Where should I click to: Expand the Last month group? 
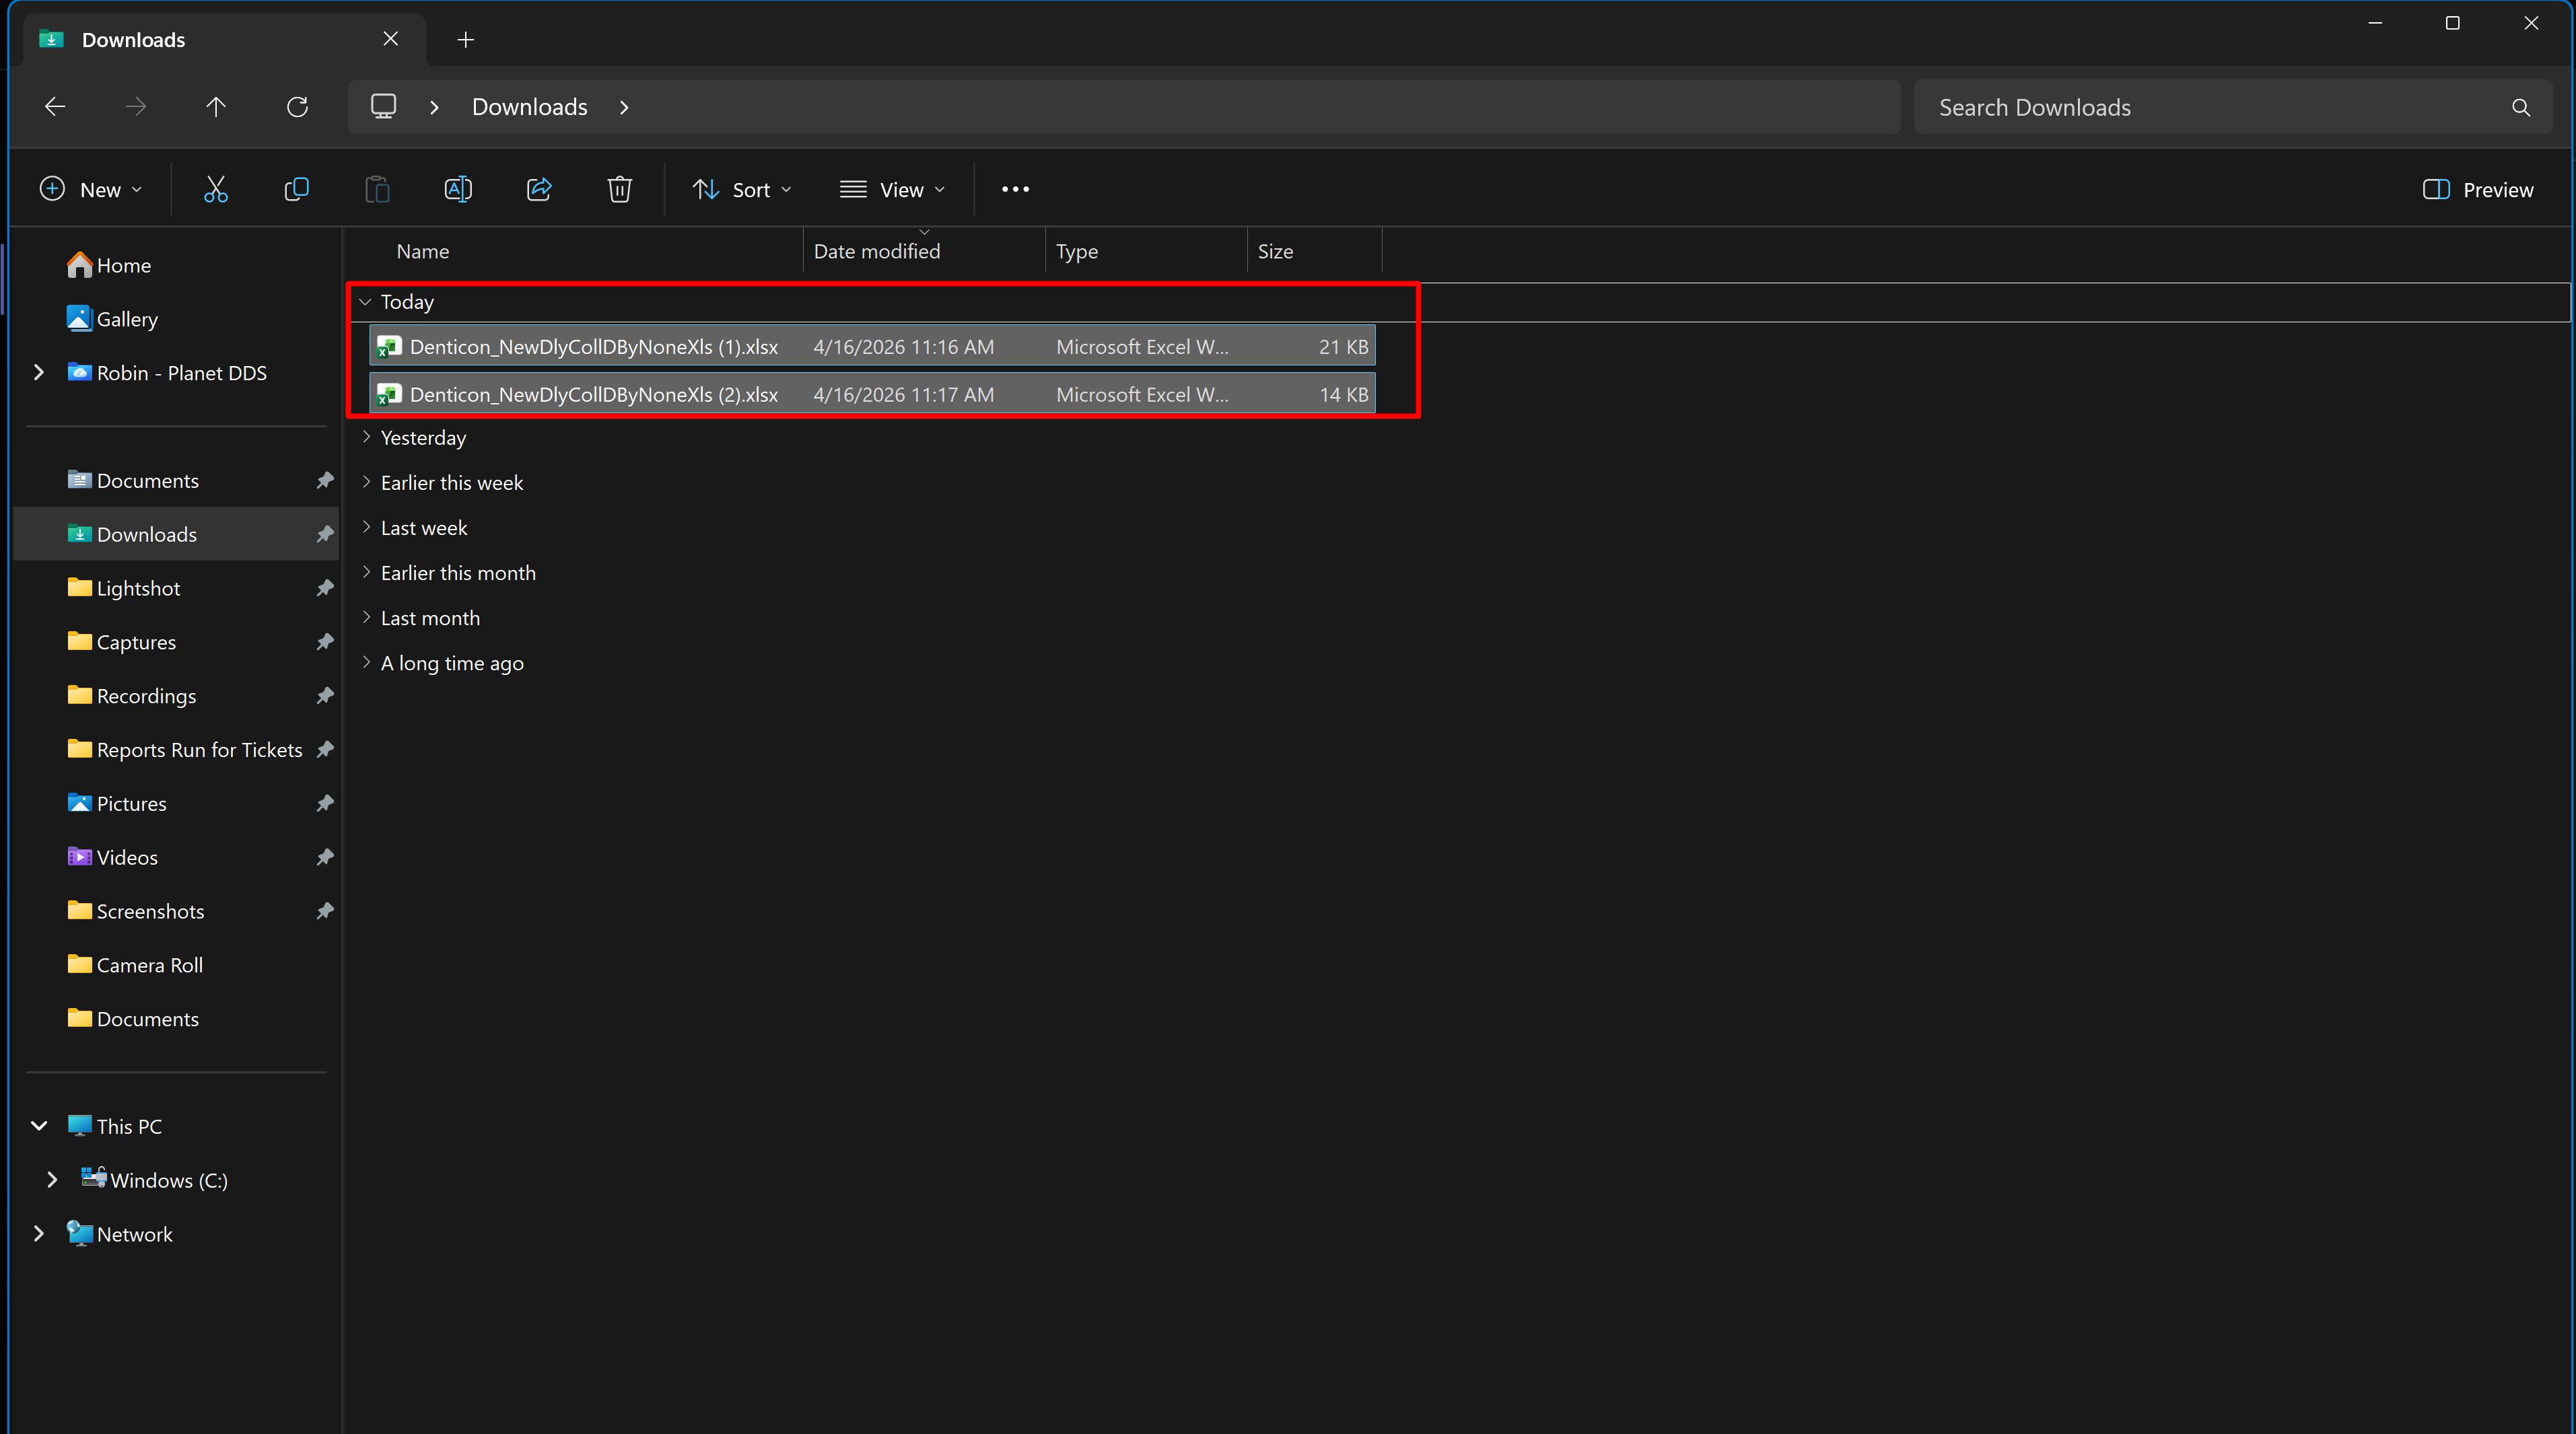tap(366, 617)
